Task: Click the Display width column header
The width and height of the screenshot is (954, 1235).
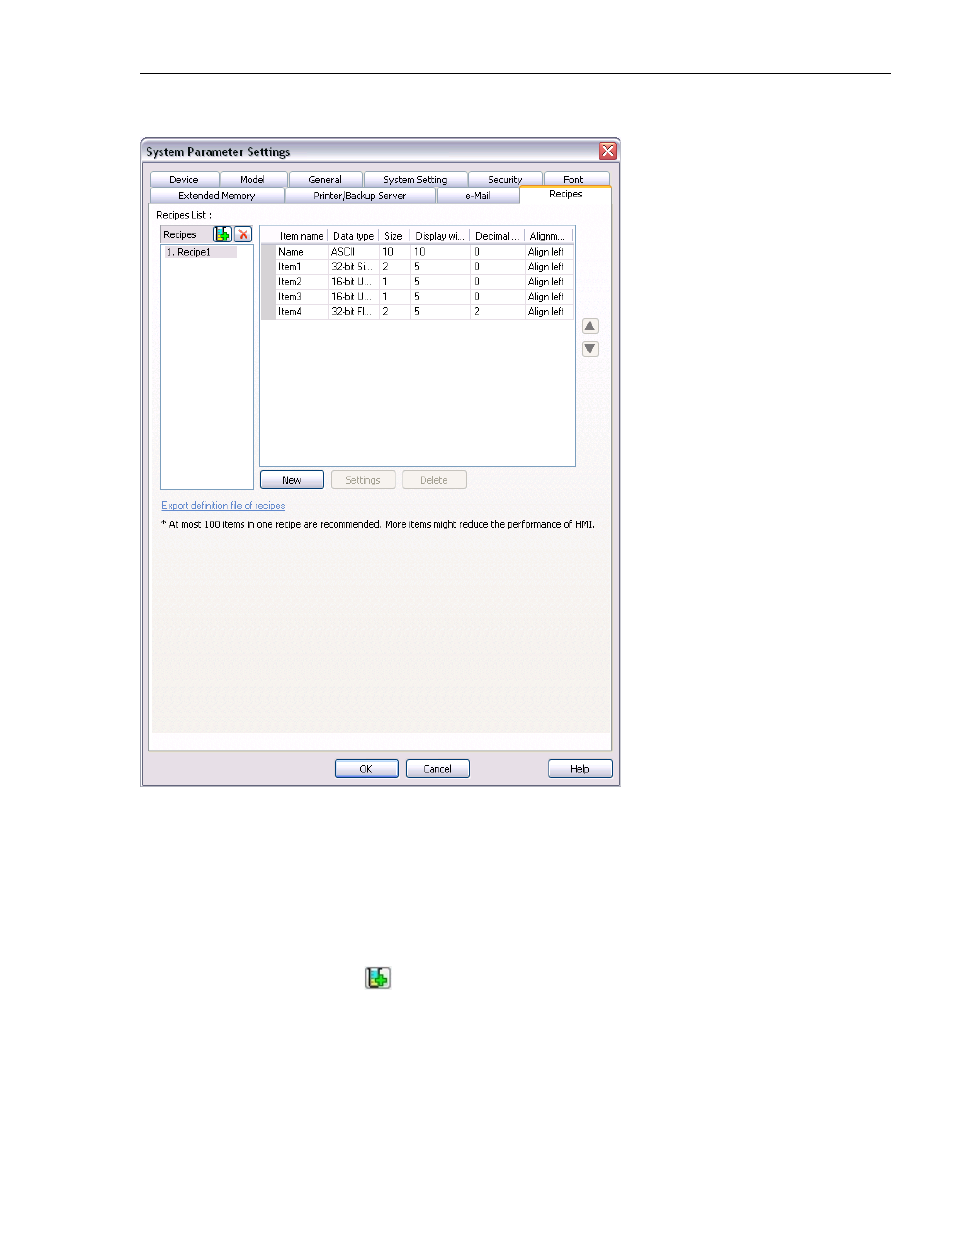Action: coord(440,236)
